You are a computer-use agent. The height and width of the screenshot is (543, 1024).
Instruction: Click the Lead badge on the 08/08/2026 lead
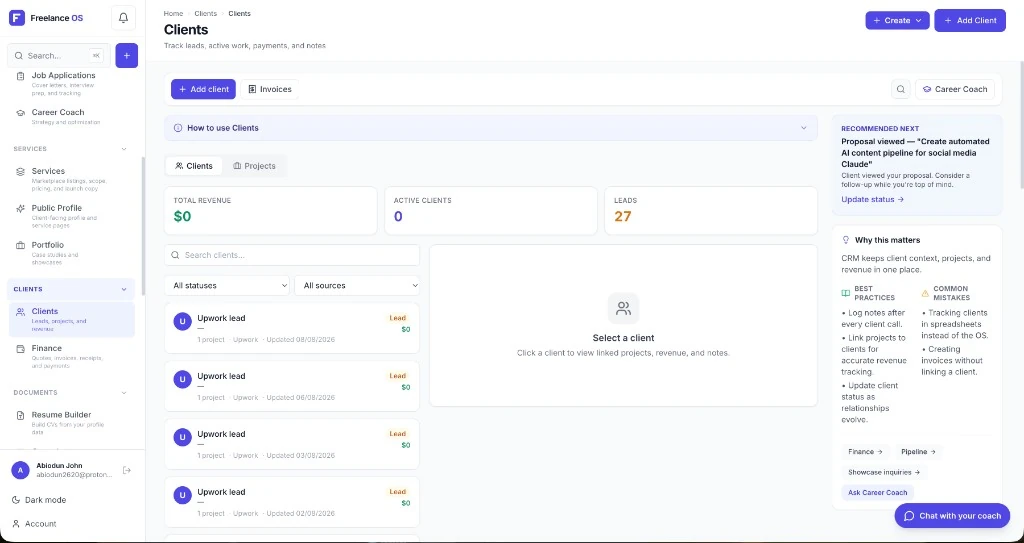pos(398,318)
